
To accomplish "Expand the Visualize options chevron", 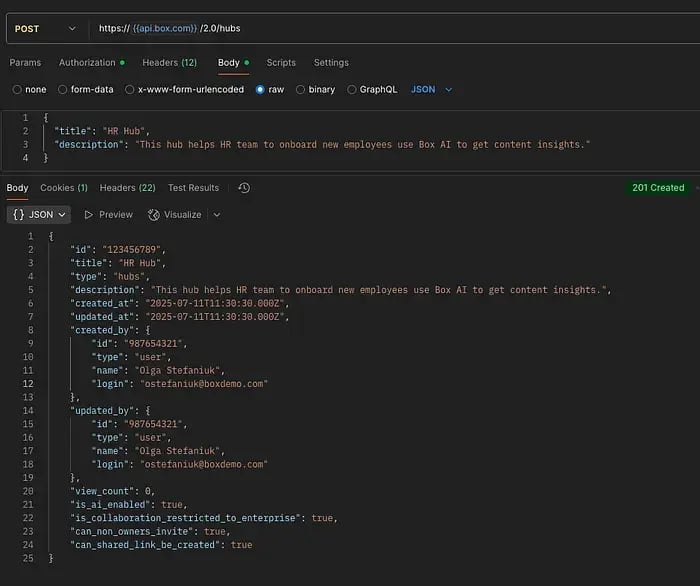I will pyautogui.click(x=217, y=215).
